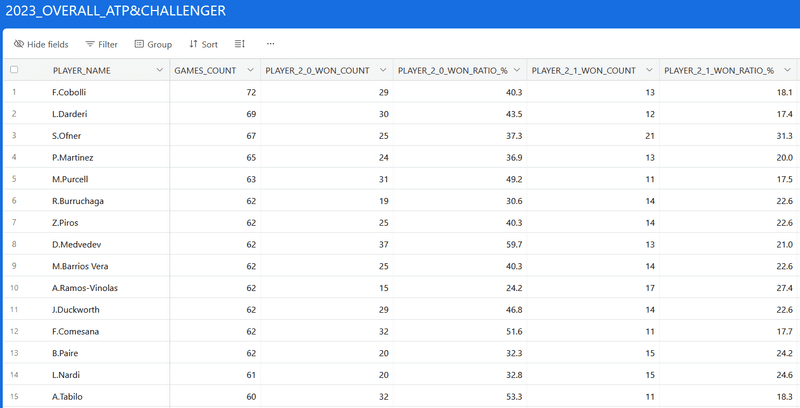Image resolution: width=800 pixels, height=408 pixels.
Task: Click the Hide fields button
Action: click(x=41, y=44)
